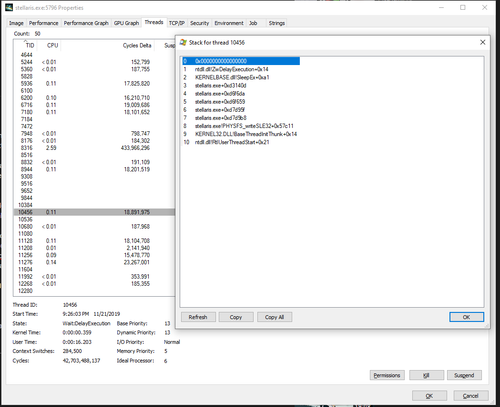Open the Security tab

pos(199,23)
